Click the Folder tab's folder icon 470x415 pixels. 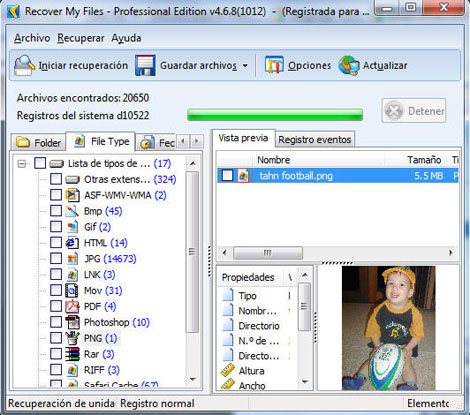23,142
